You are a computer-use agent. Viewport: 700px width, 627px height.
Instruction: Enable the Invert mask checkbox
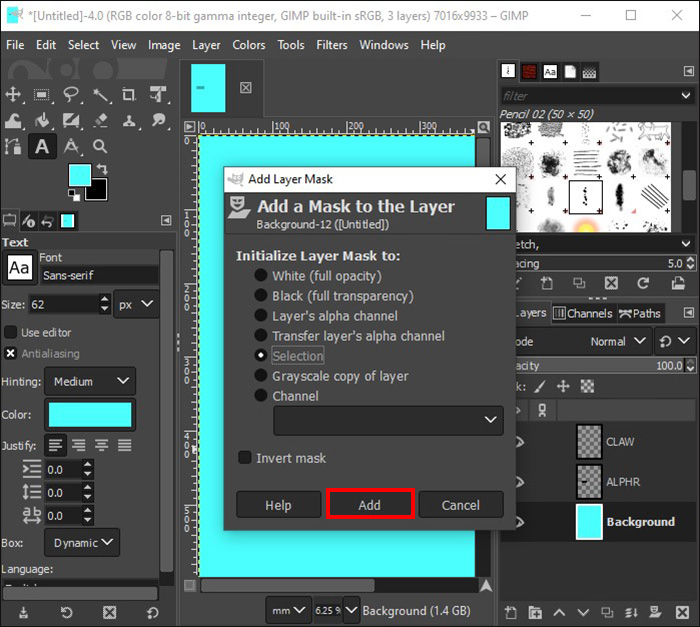(x=245, y=458)
